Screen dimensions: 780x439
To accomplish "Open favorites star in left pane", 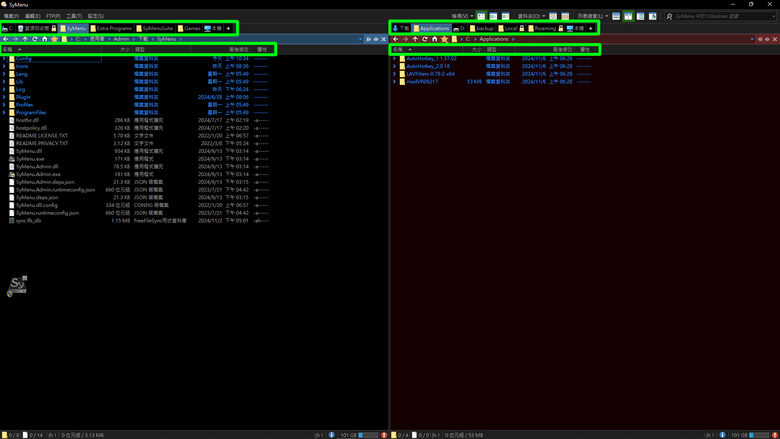I will (x=54, y=39).
